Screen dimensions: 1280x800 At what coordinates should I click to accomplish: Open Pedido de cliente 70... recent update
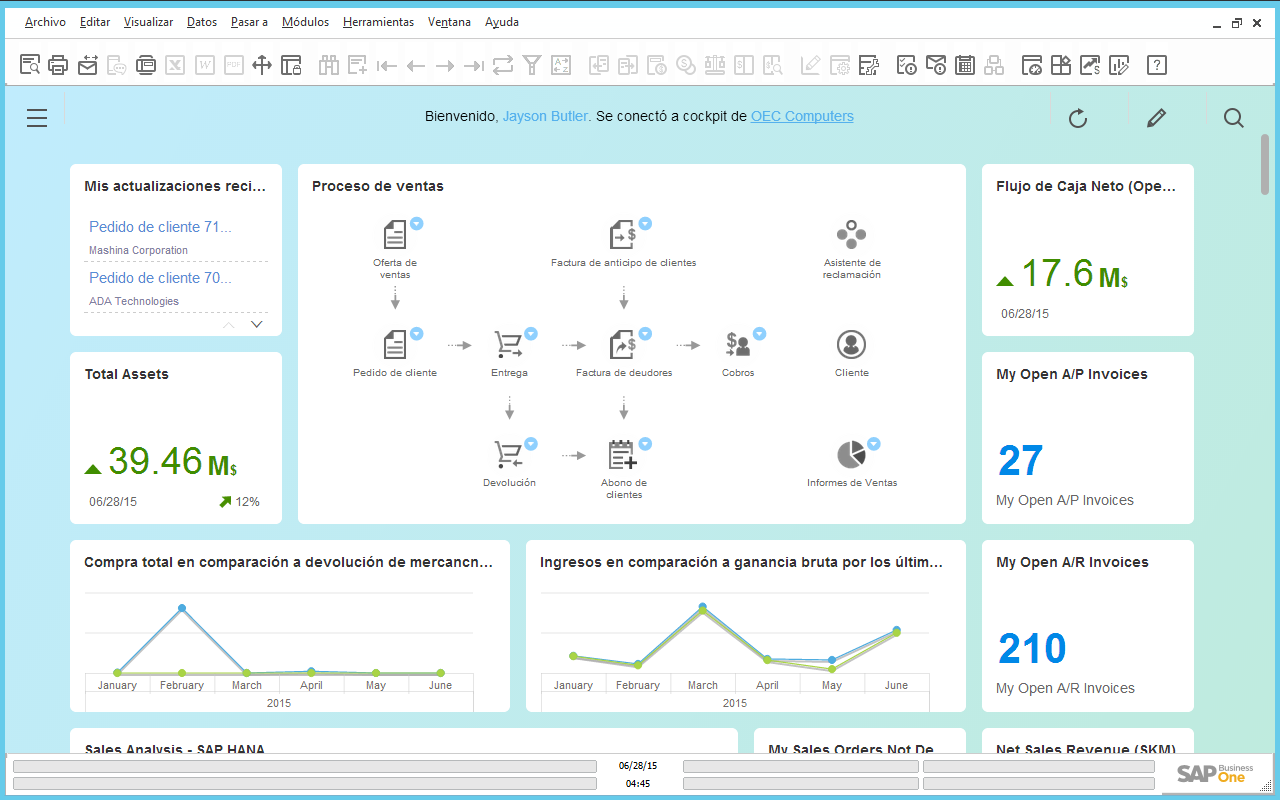pyautogui.click(x=160, y=278)
